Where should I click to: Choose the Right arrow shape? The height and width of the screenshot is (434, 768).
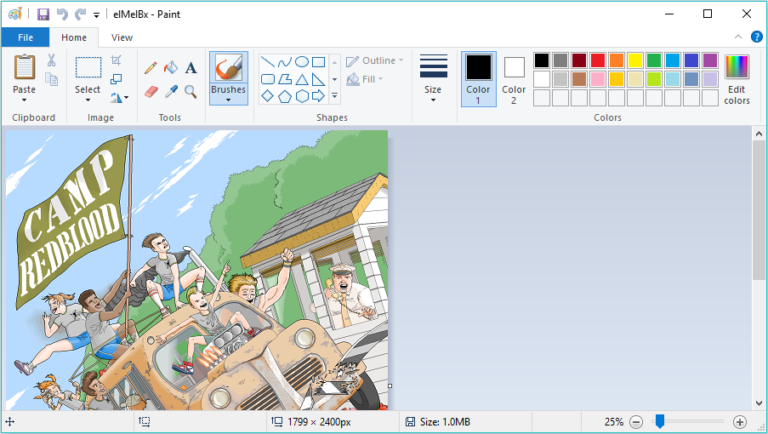318,96
